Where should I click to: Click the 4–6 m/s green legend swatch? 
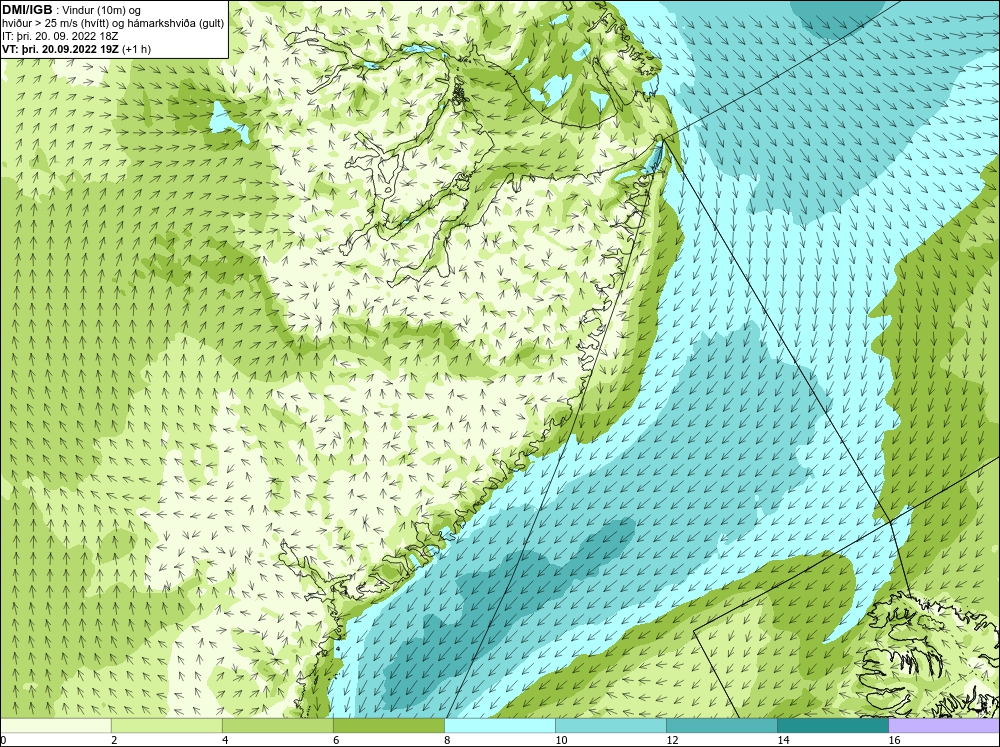(x=277, y=726)
